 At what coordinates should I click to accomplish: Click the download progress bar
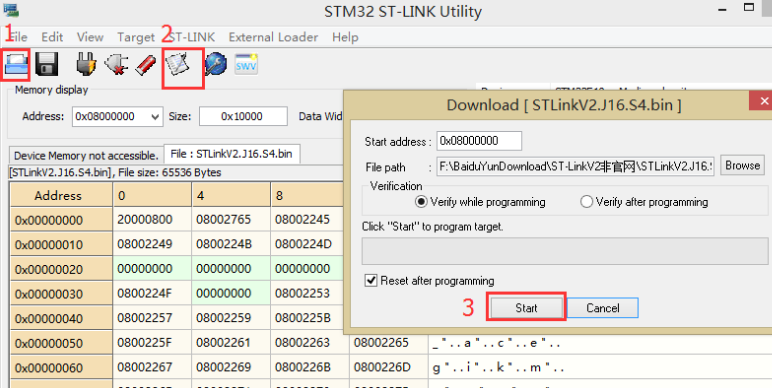pos(565,252)
